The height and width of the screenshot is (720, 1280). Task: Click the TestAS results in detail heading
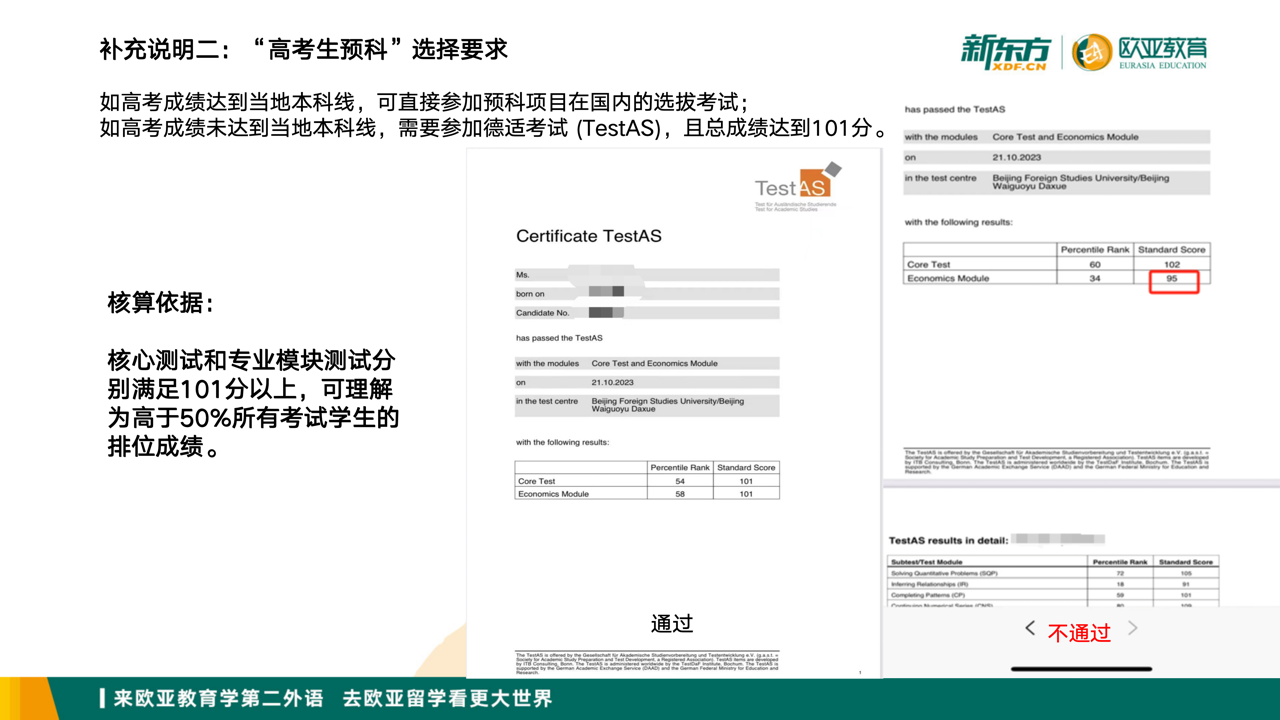[948, 540]
